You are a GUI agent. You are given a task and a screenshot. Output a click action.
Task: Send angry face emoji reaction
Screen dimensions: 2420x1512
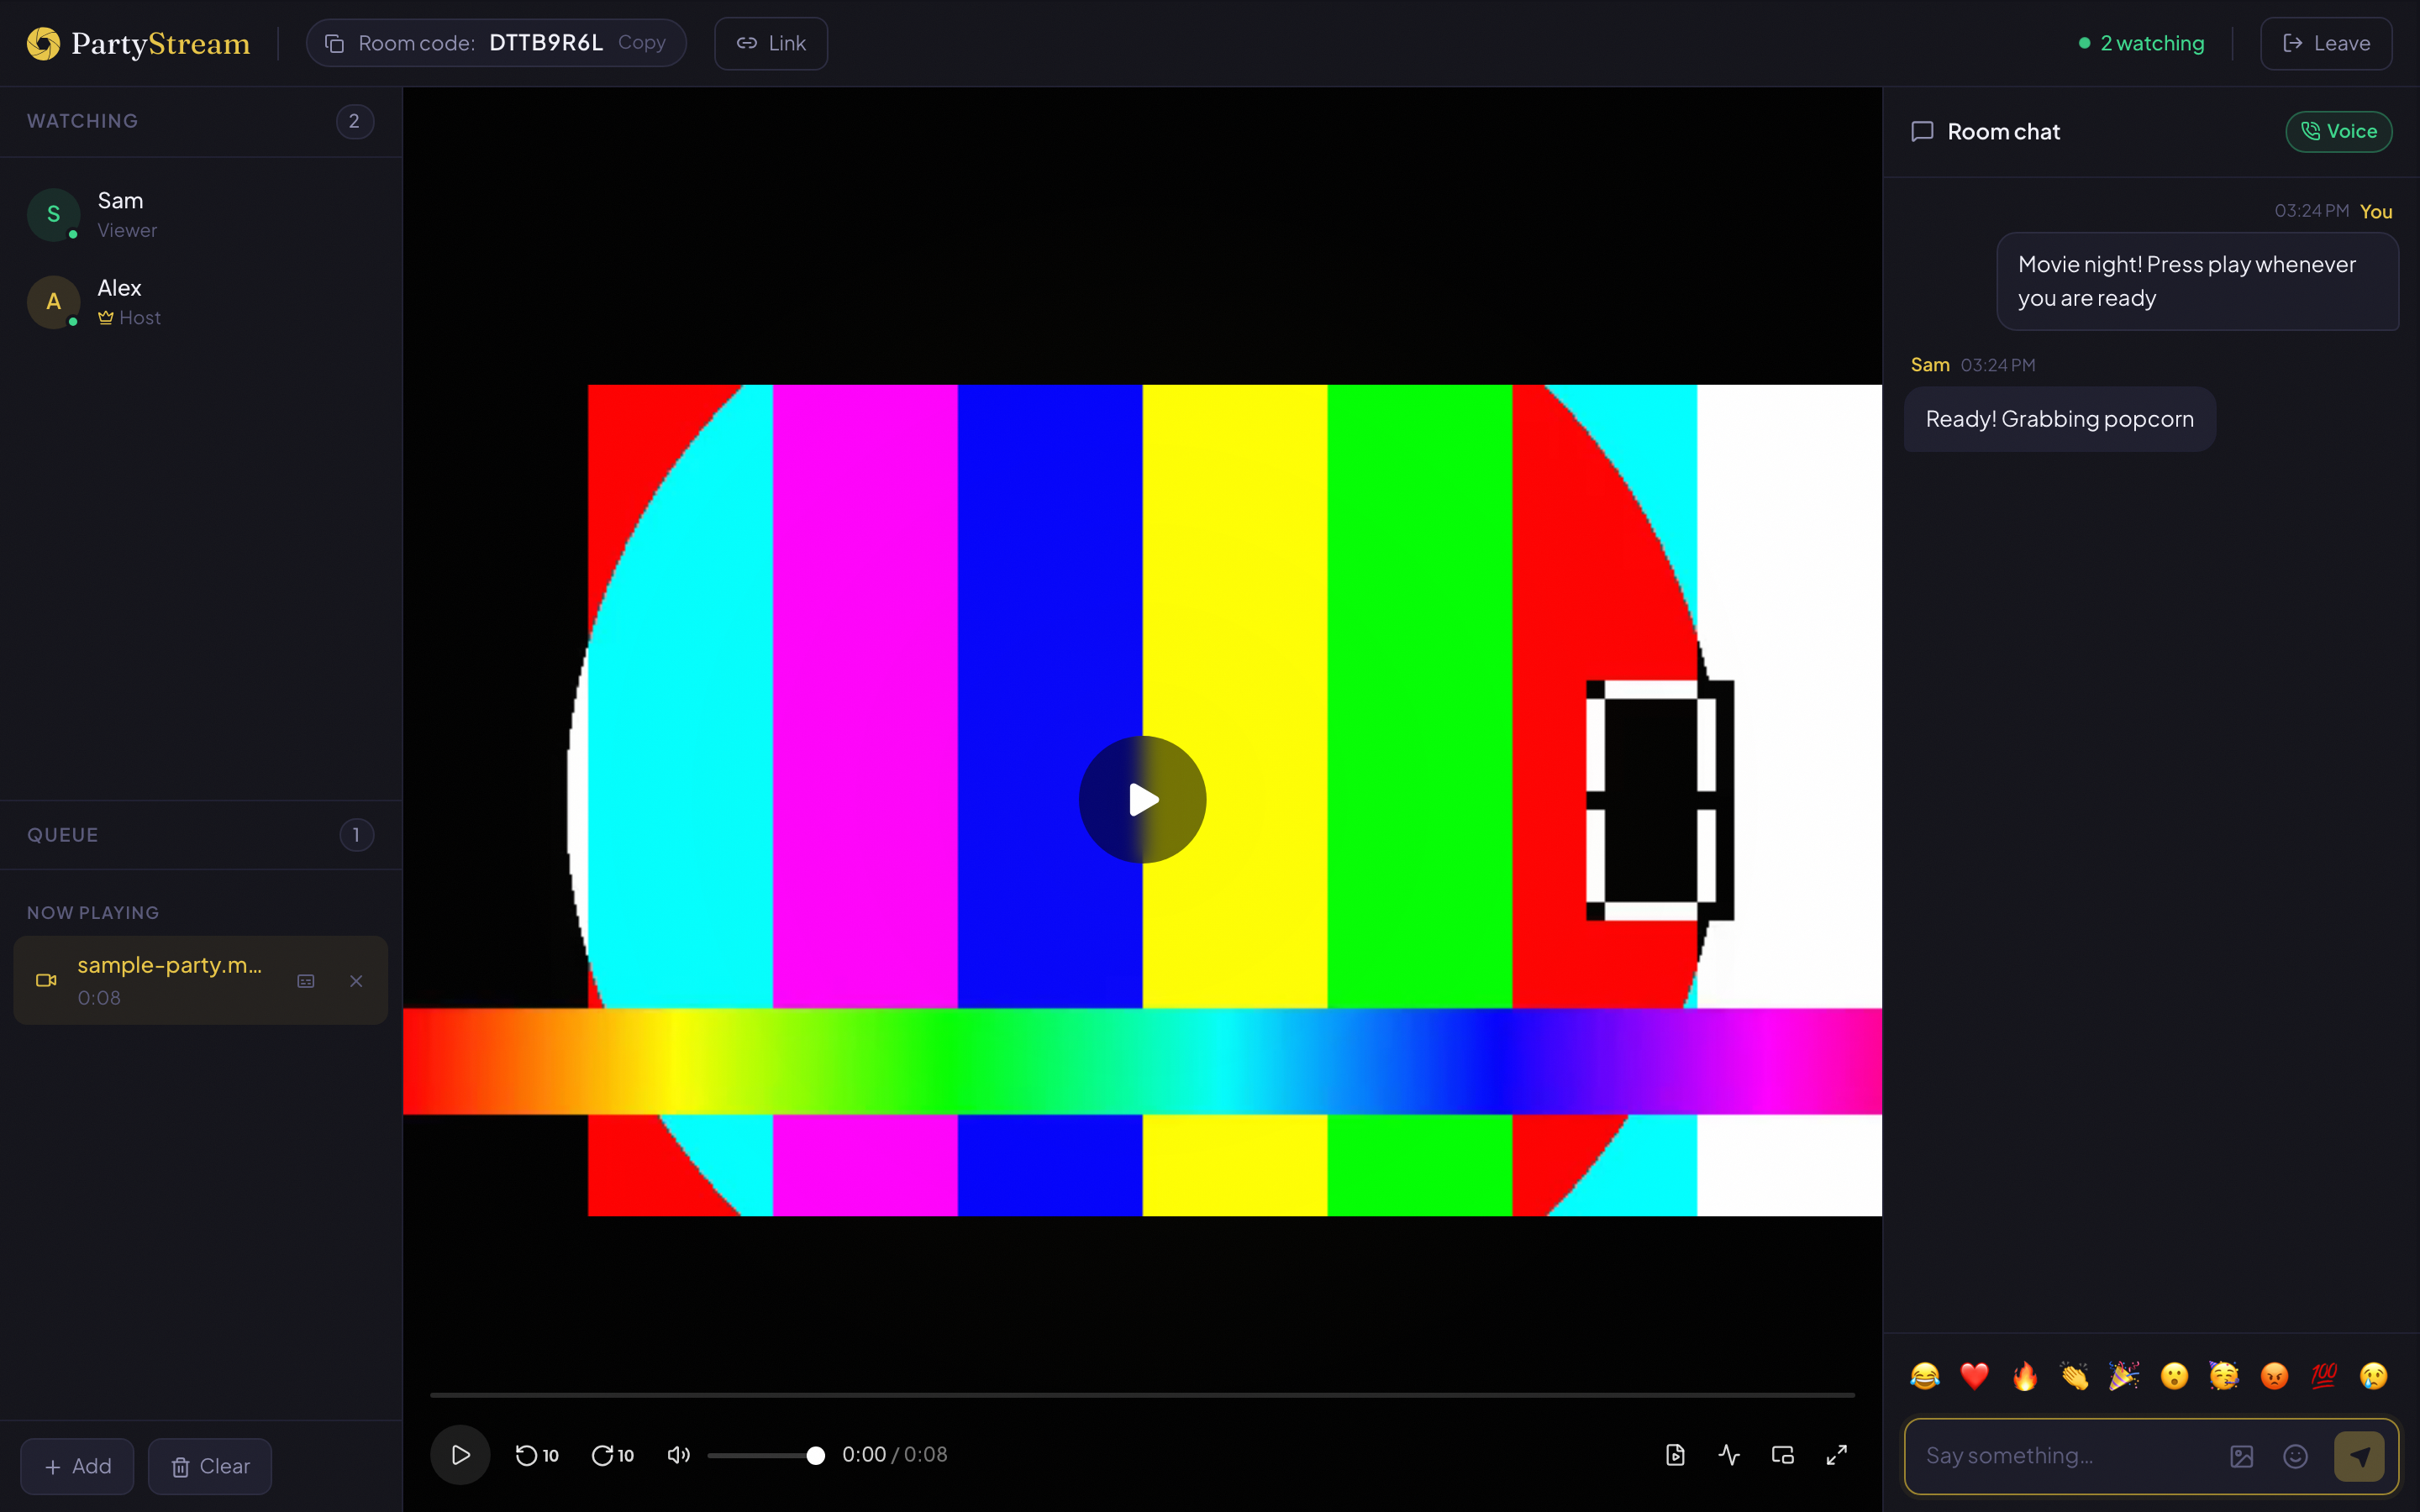tap(2274, 1376)
